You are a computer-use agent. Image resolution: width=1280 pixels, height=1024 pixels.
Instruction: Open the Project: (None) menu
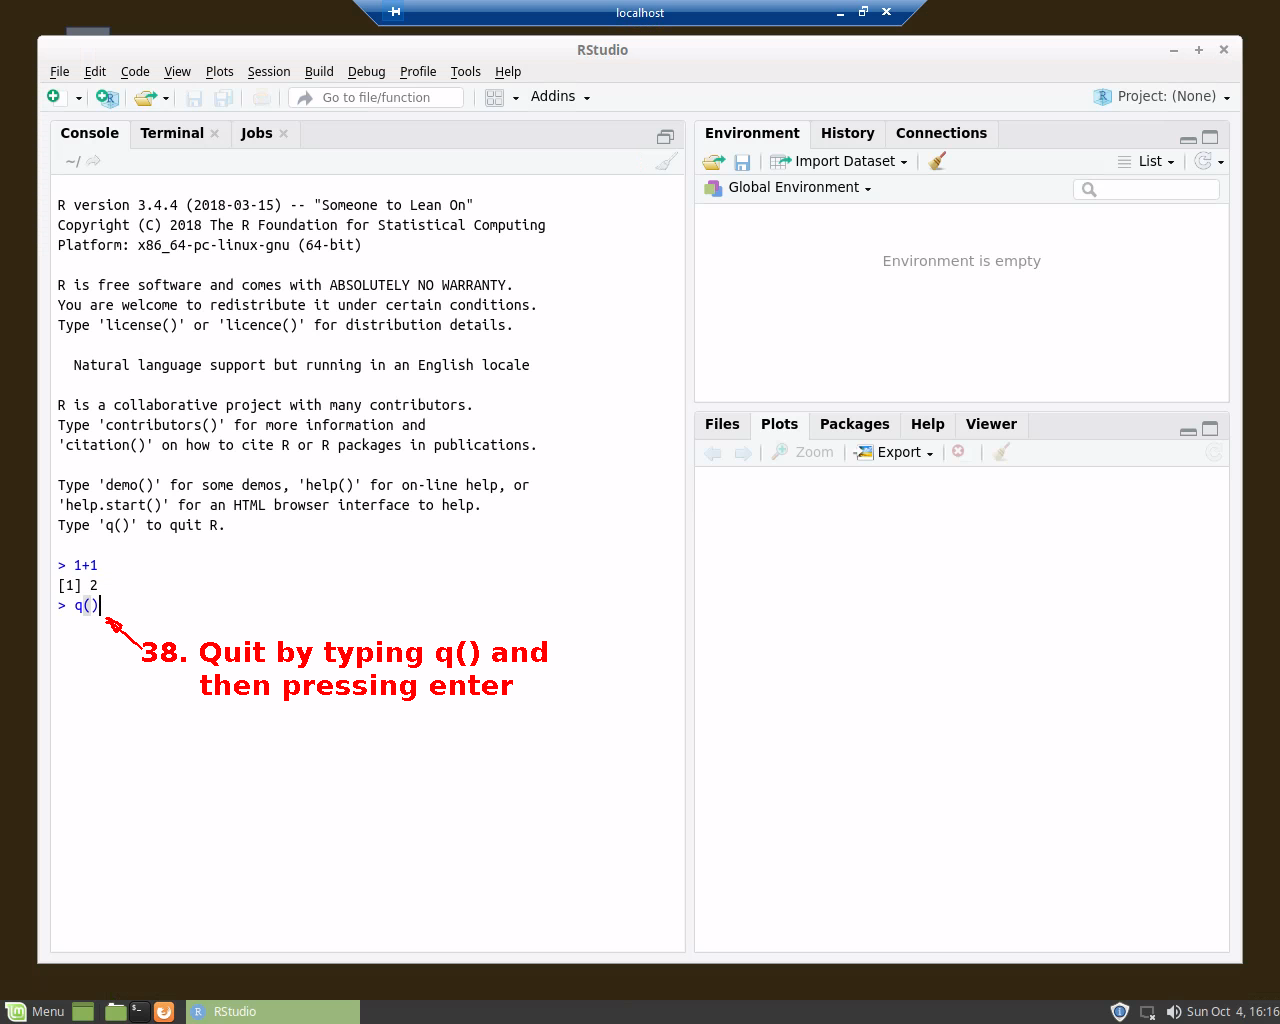coord(1162,96)
